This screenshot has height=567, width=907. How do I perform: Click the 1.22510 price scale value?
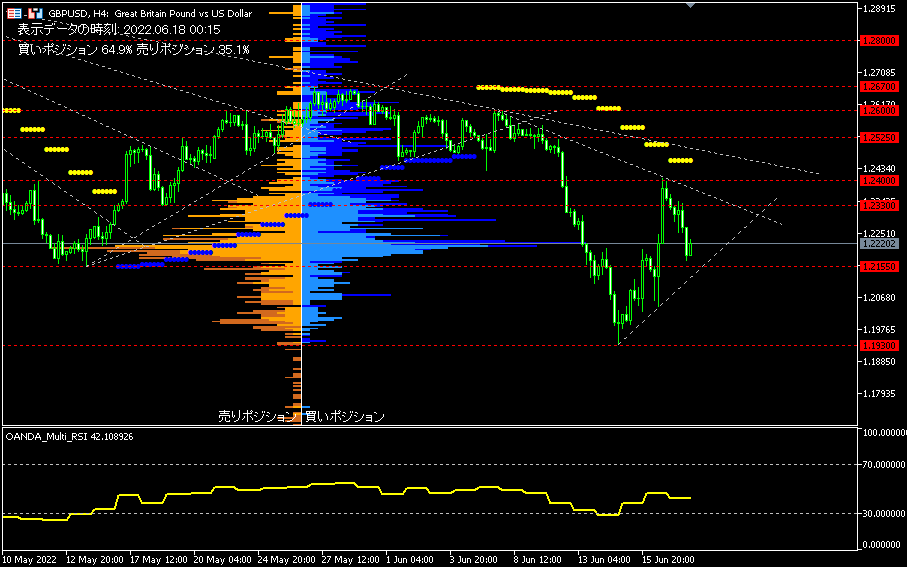(x=879, y=233)
